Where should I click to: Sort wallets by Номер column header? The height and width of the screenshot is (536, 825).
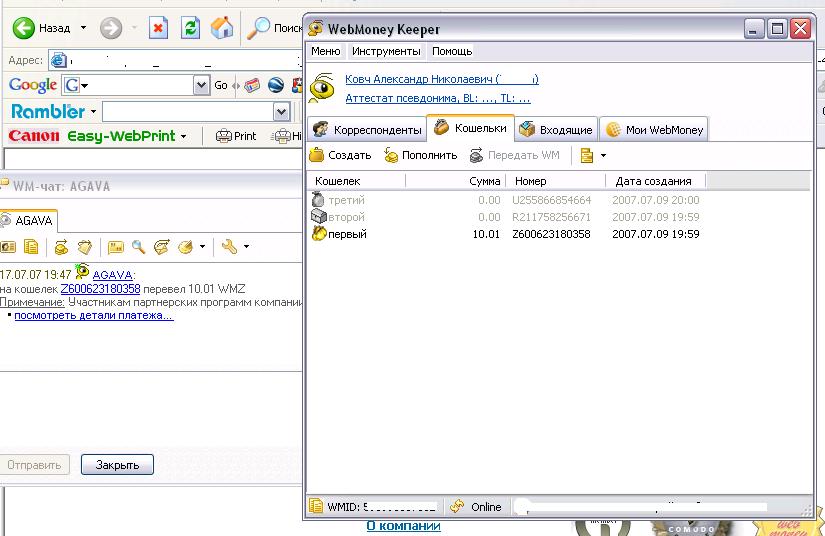click(x=556, y=181)
